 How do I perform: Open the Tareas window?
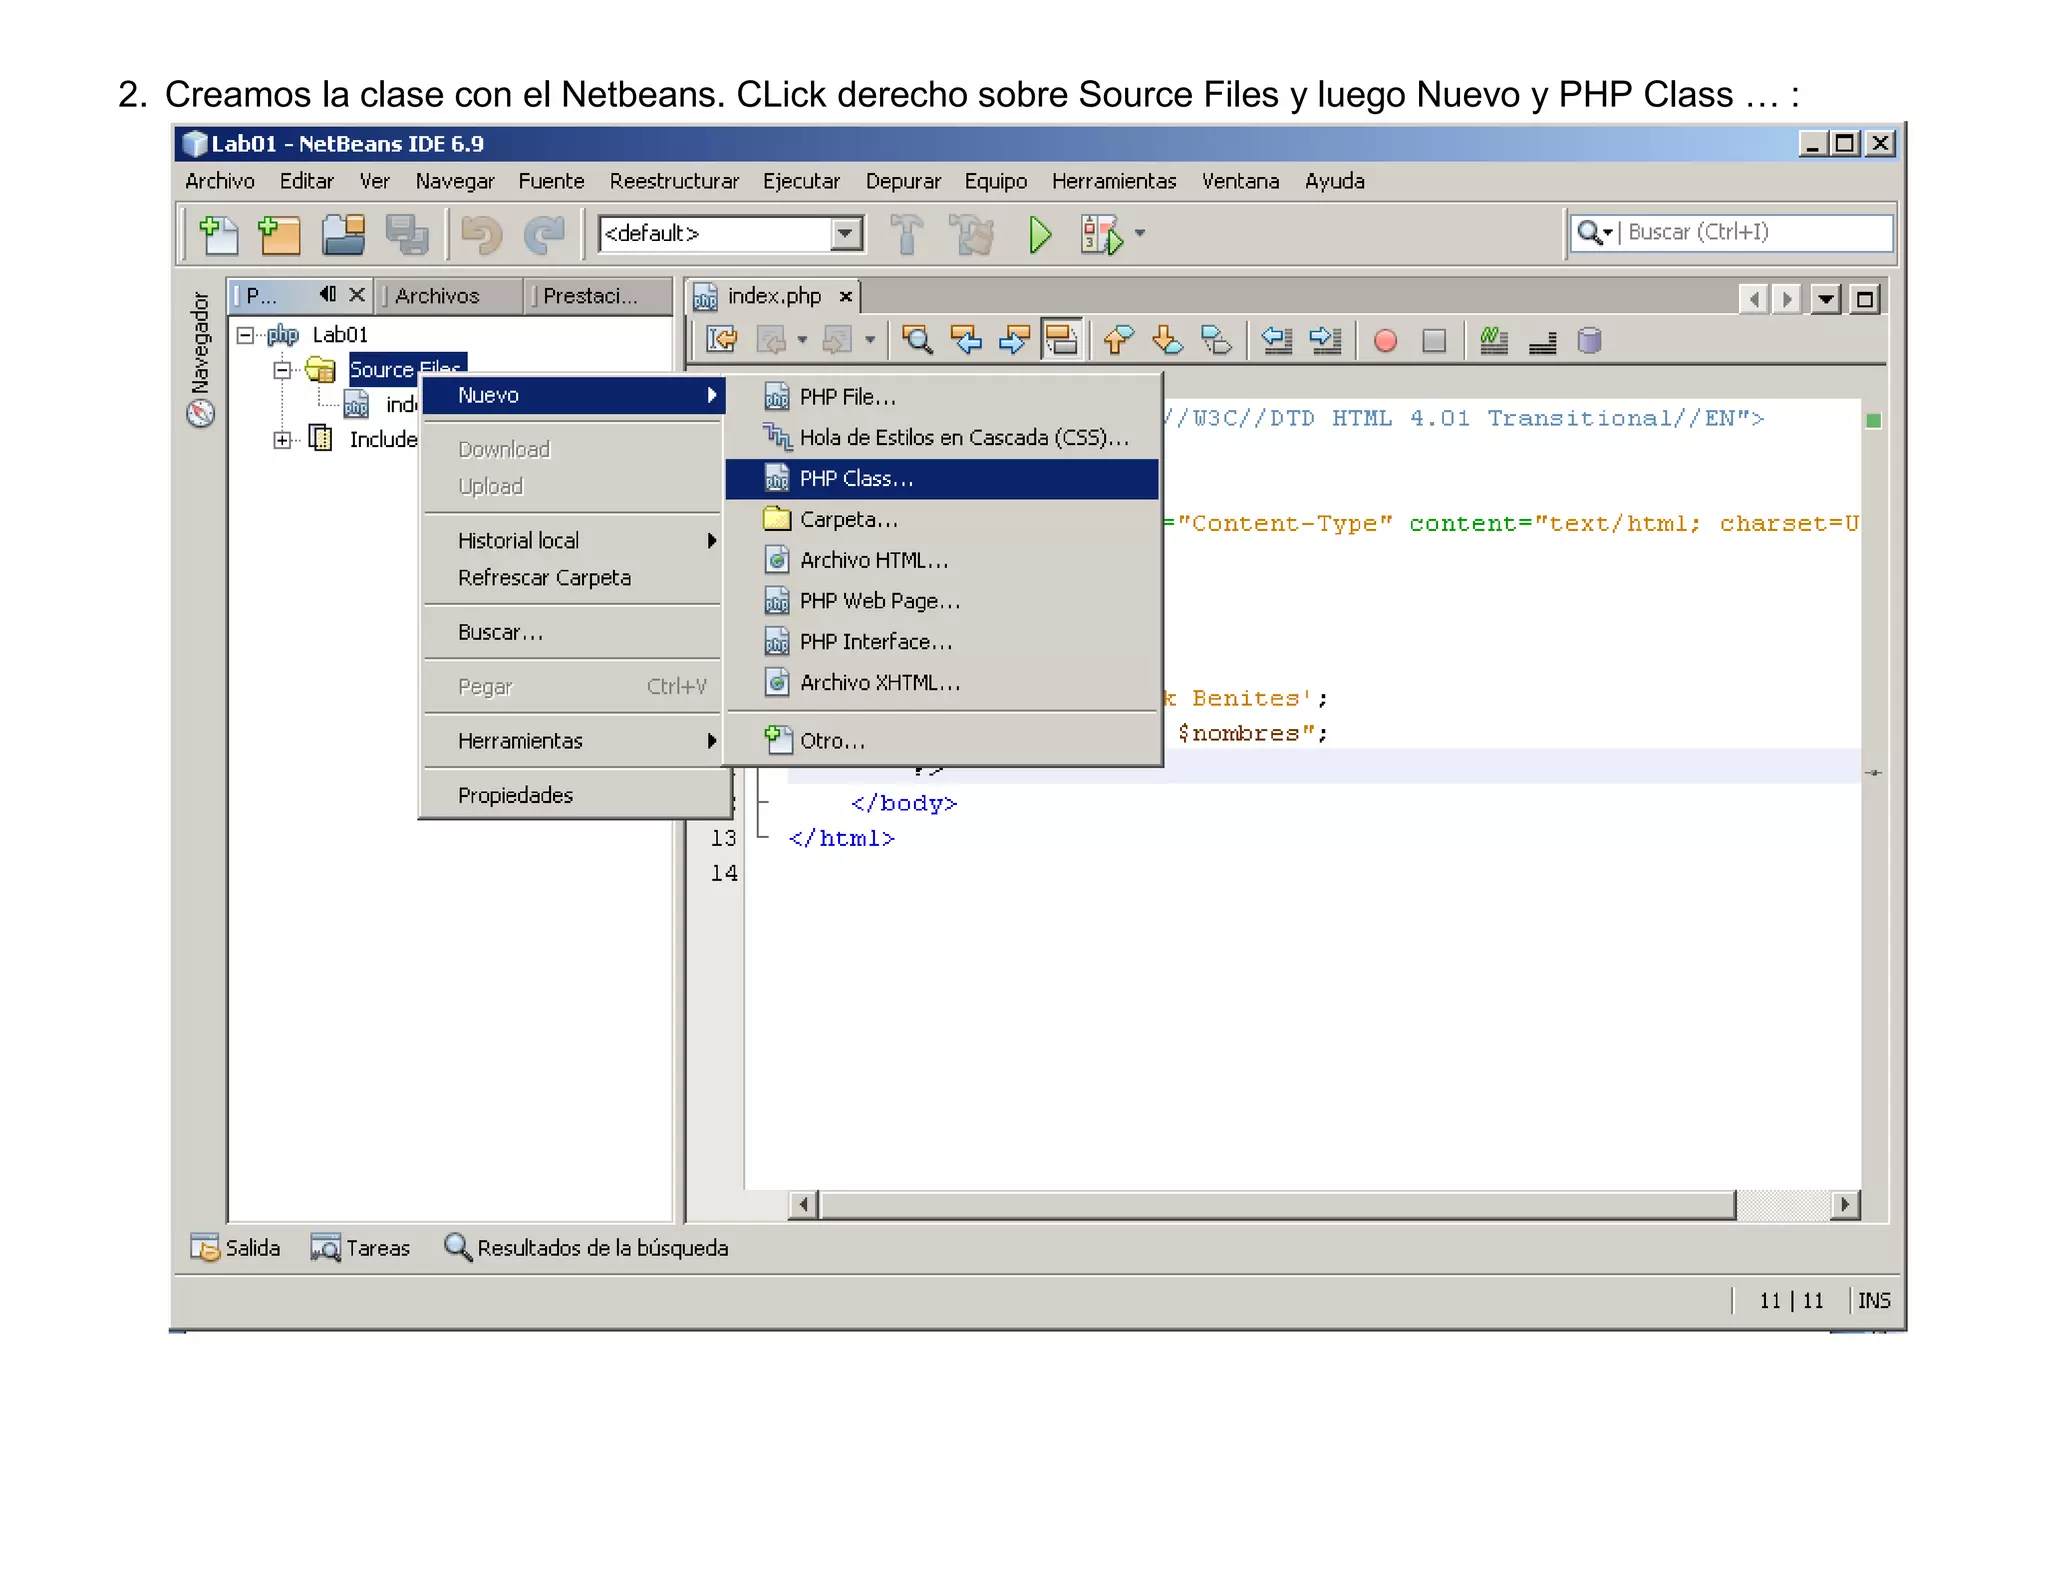(360, 1248)
